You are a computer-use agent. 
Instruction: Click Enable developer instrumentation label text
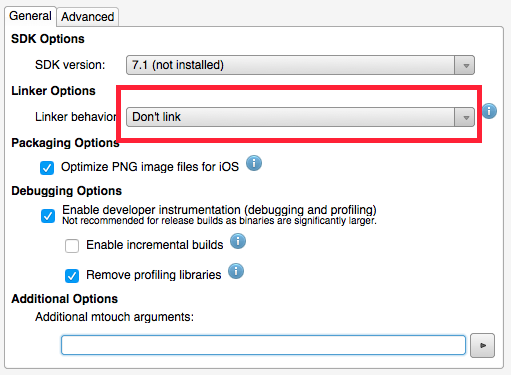(x=219, y=210)
